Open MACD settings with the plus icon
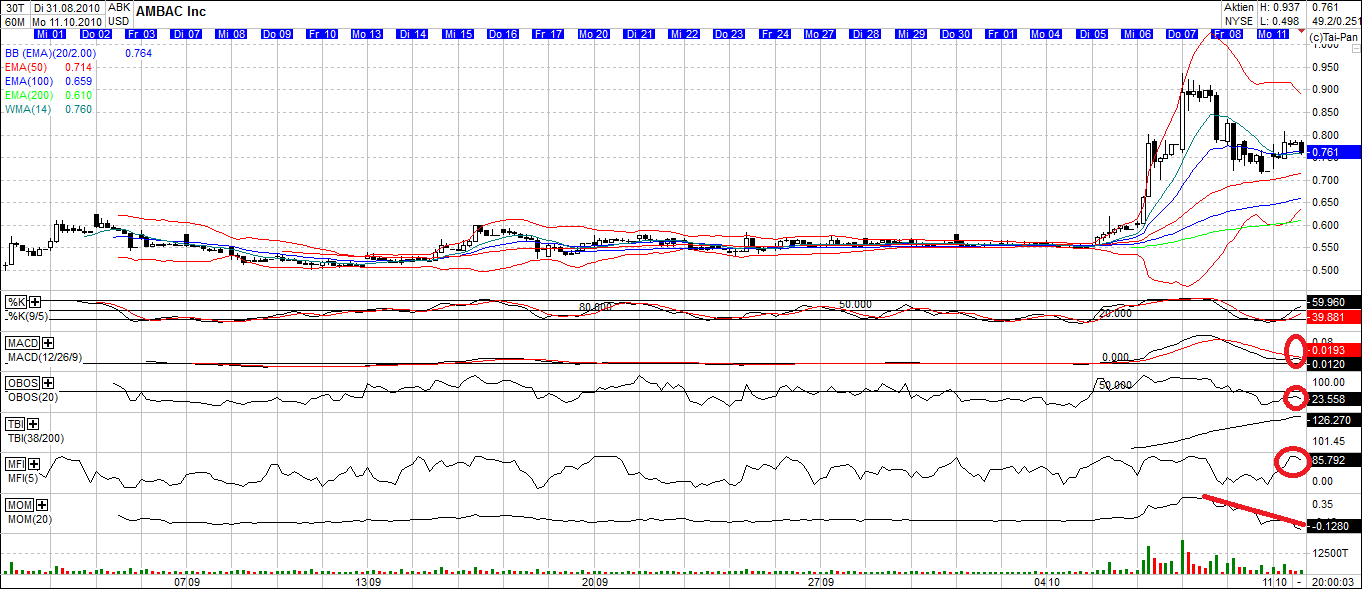The image size is (1362, 589). click(x=47, y=343)
